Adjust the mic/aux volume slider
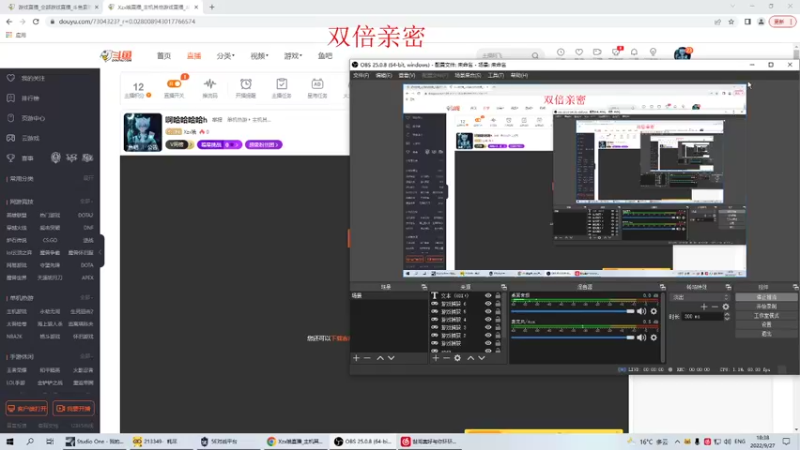Image resolution: width=800 pixels, height=450 pixels. (572, 338)
